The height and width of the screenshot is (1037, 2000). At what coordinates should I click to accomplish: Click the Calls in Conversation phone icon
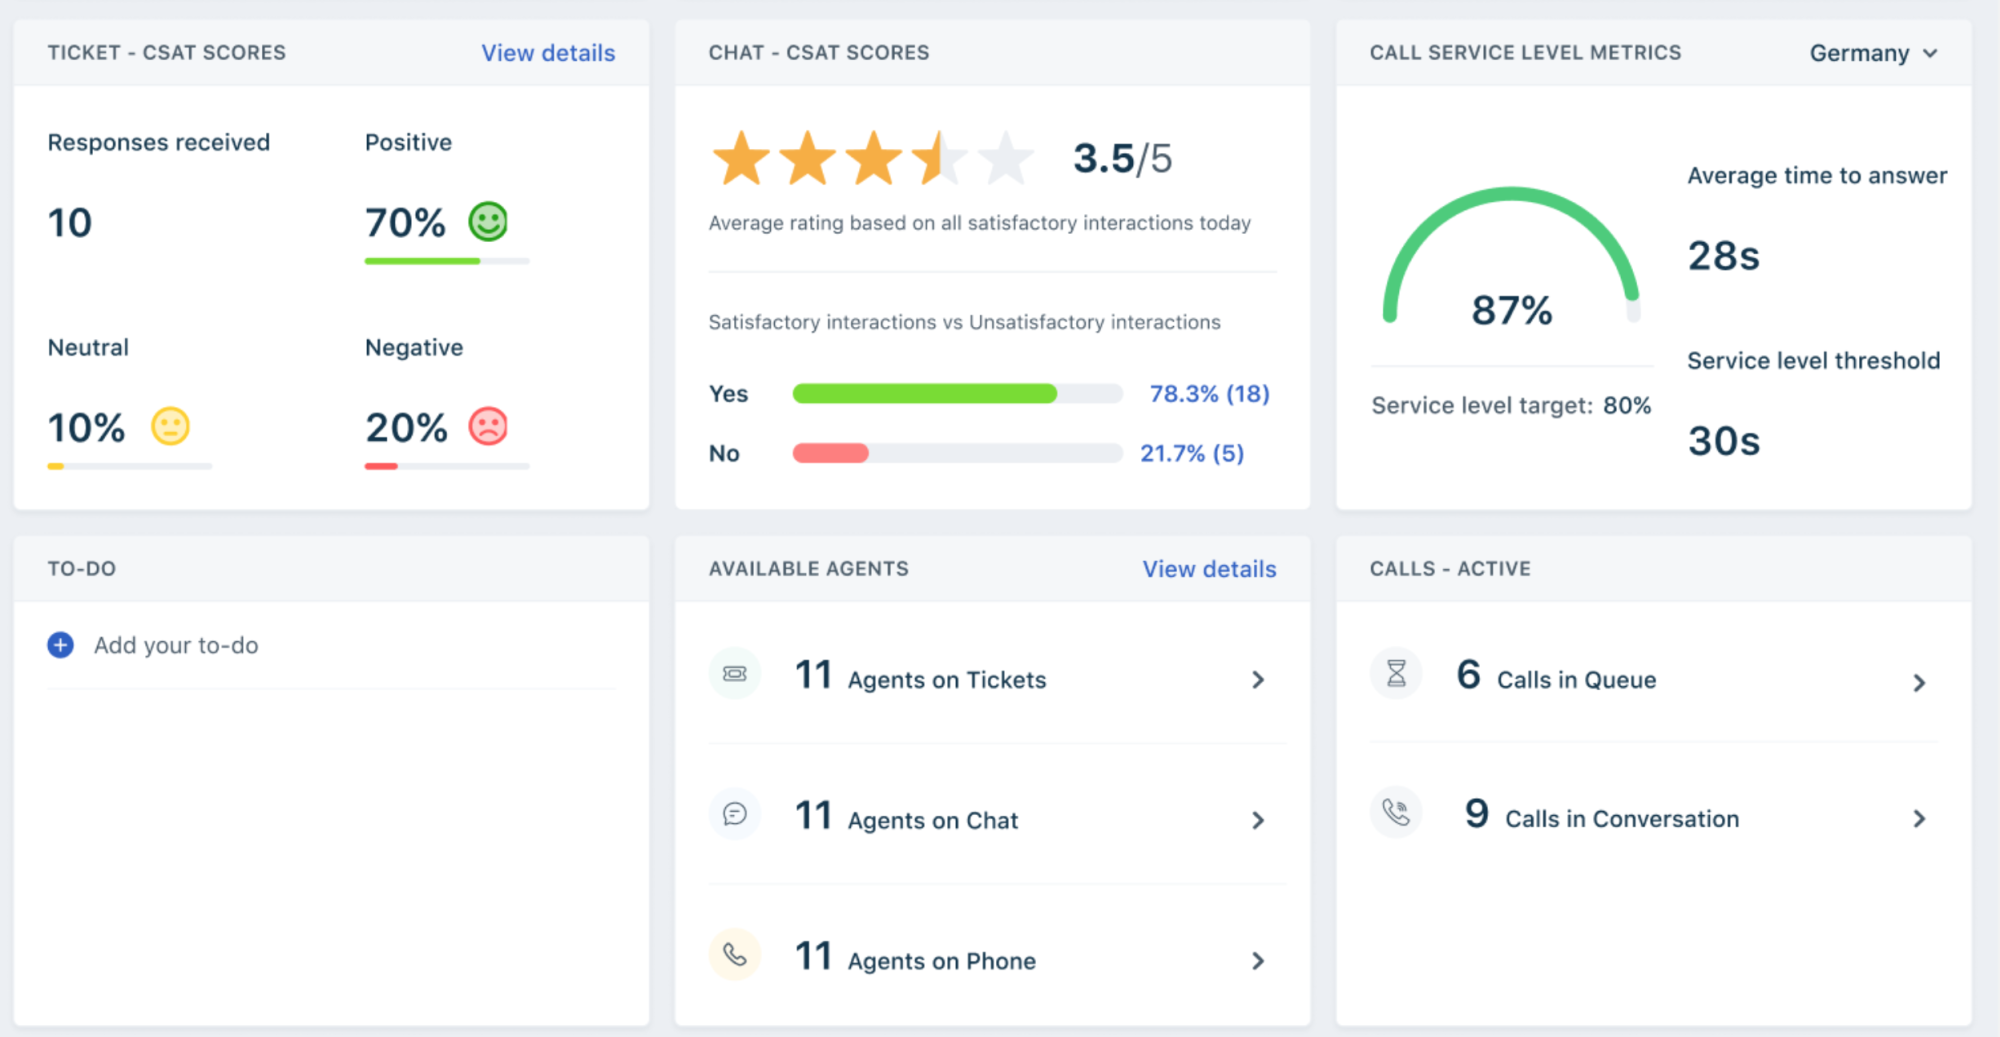(x=1396, y=812)
